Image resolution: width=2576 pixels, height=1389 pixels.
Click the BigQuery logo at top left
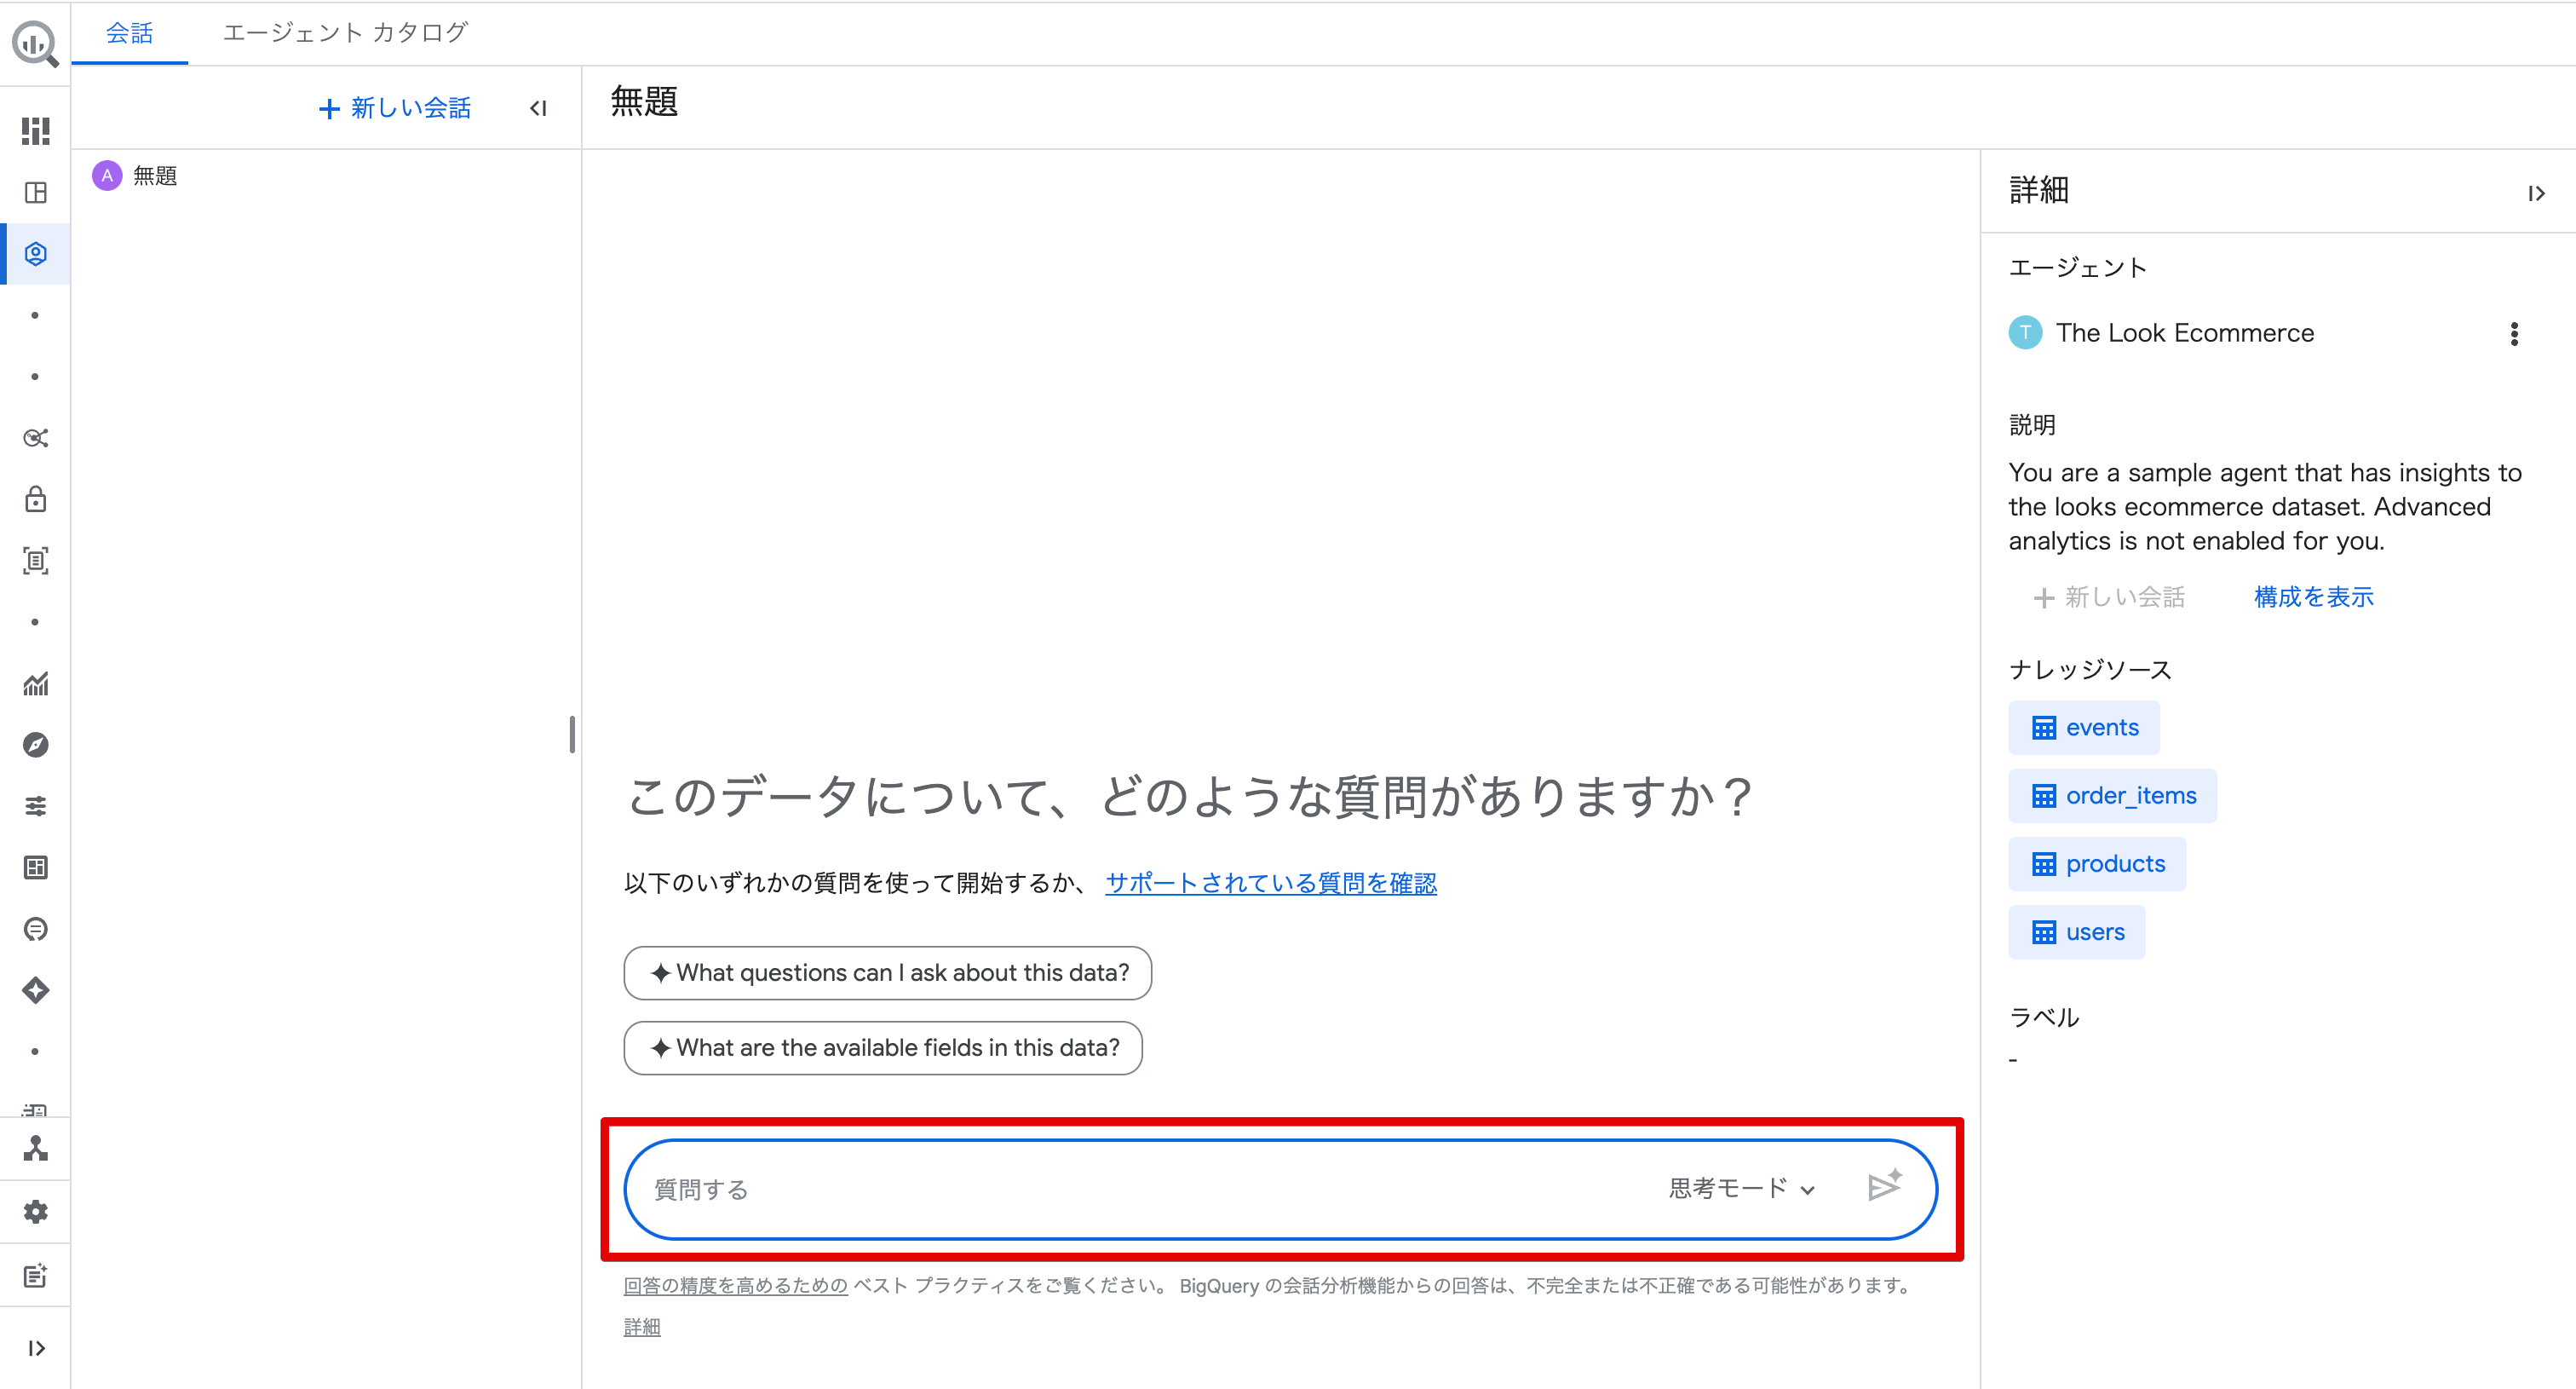[x=35, y=44]
